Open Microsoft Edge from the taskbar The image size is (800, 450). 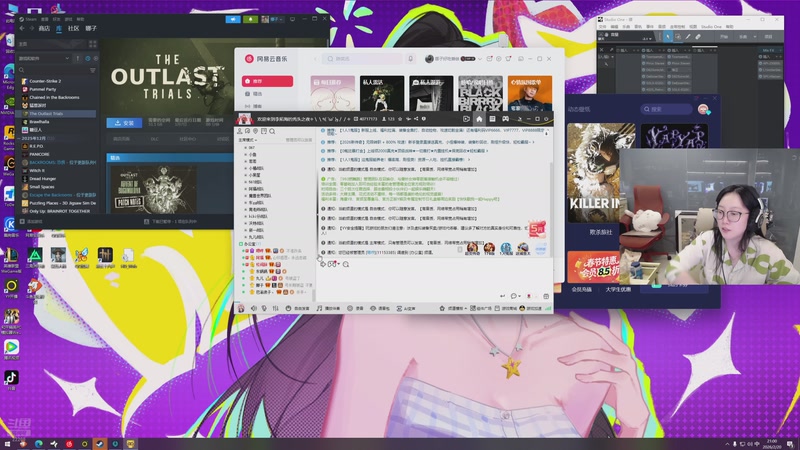pyautogui.click(x=38, y=444)
